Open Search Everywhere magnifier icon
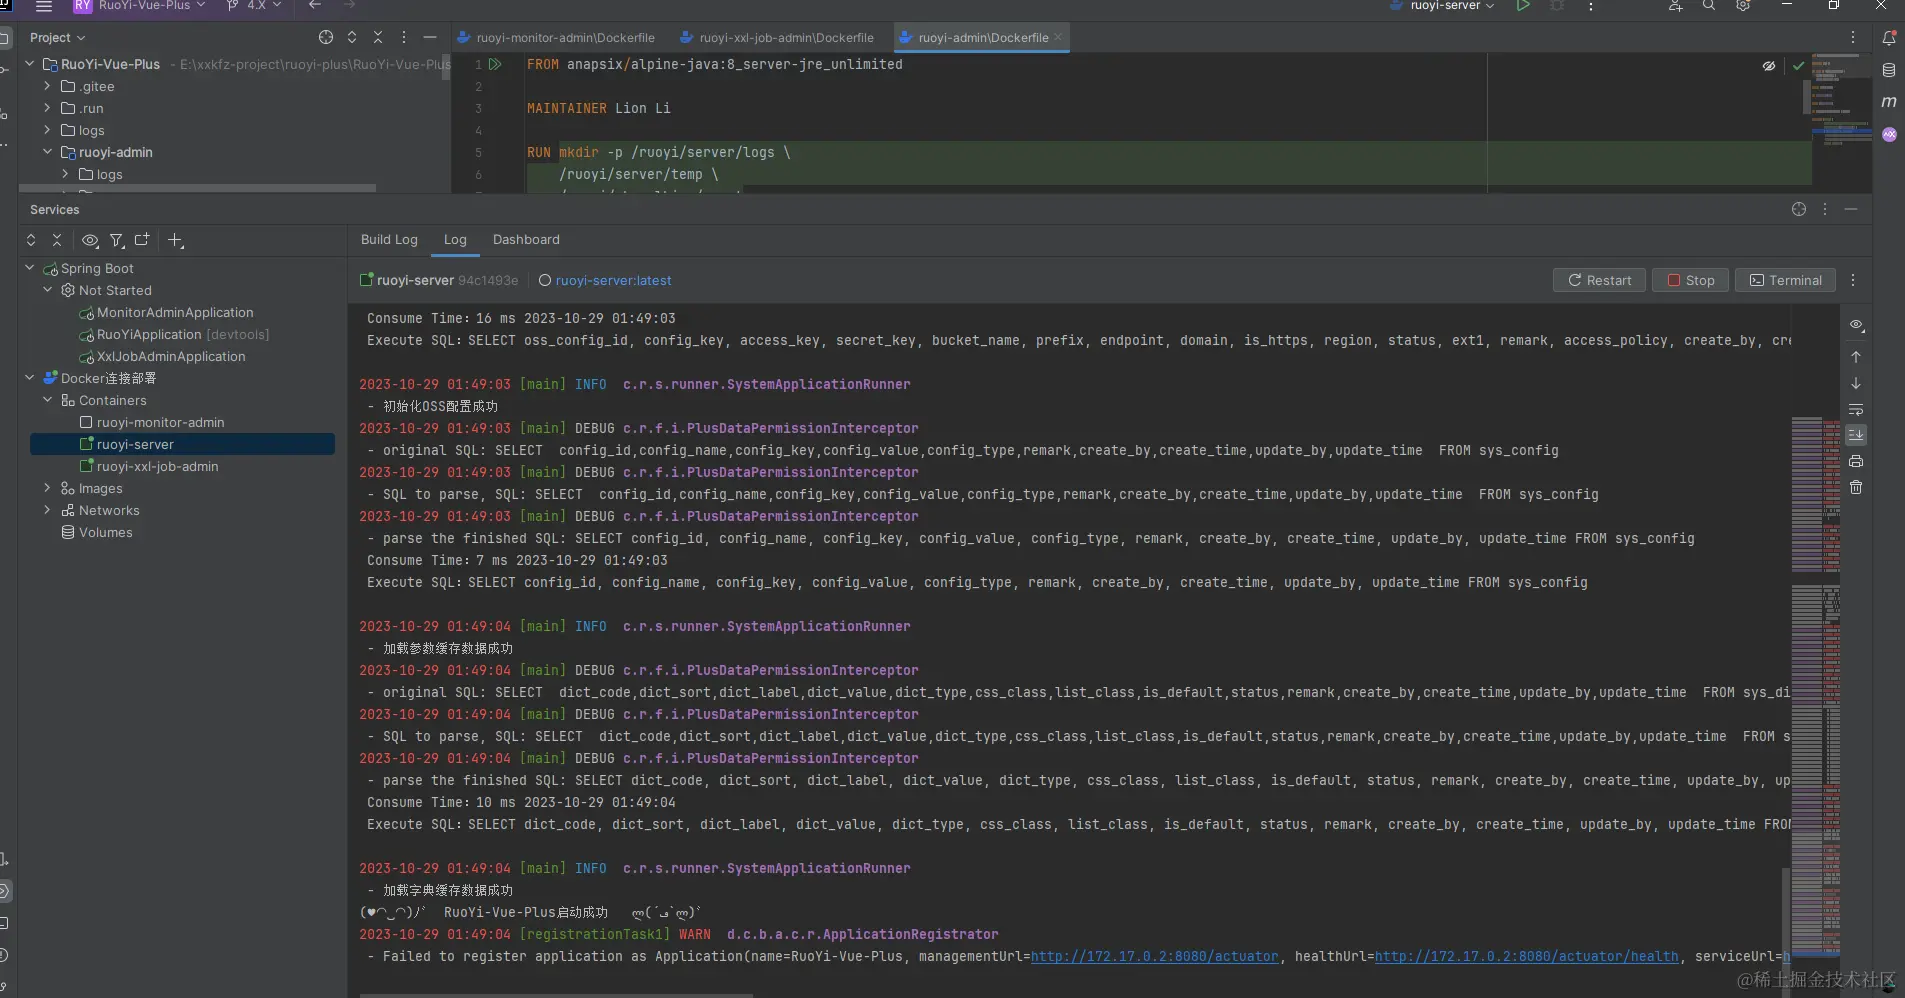The width and height of the screenshot is (1905, 998). pos(1709,6)
